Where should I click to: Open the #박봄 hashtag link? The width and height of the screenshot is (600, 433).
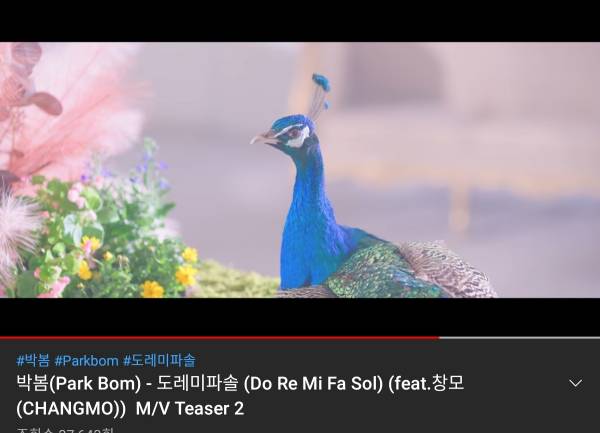[33, 360]
